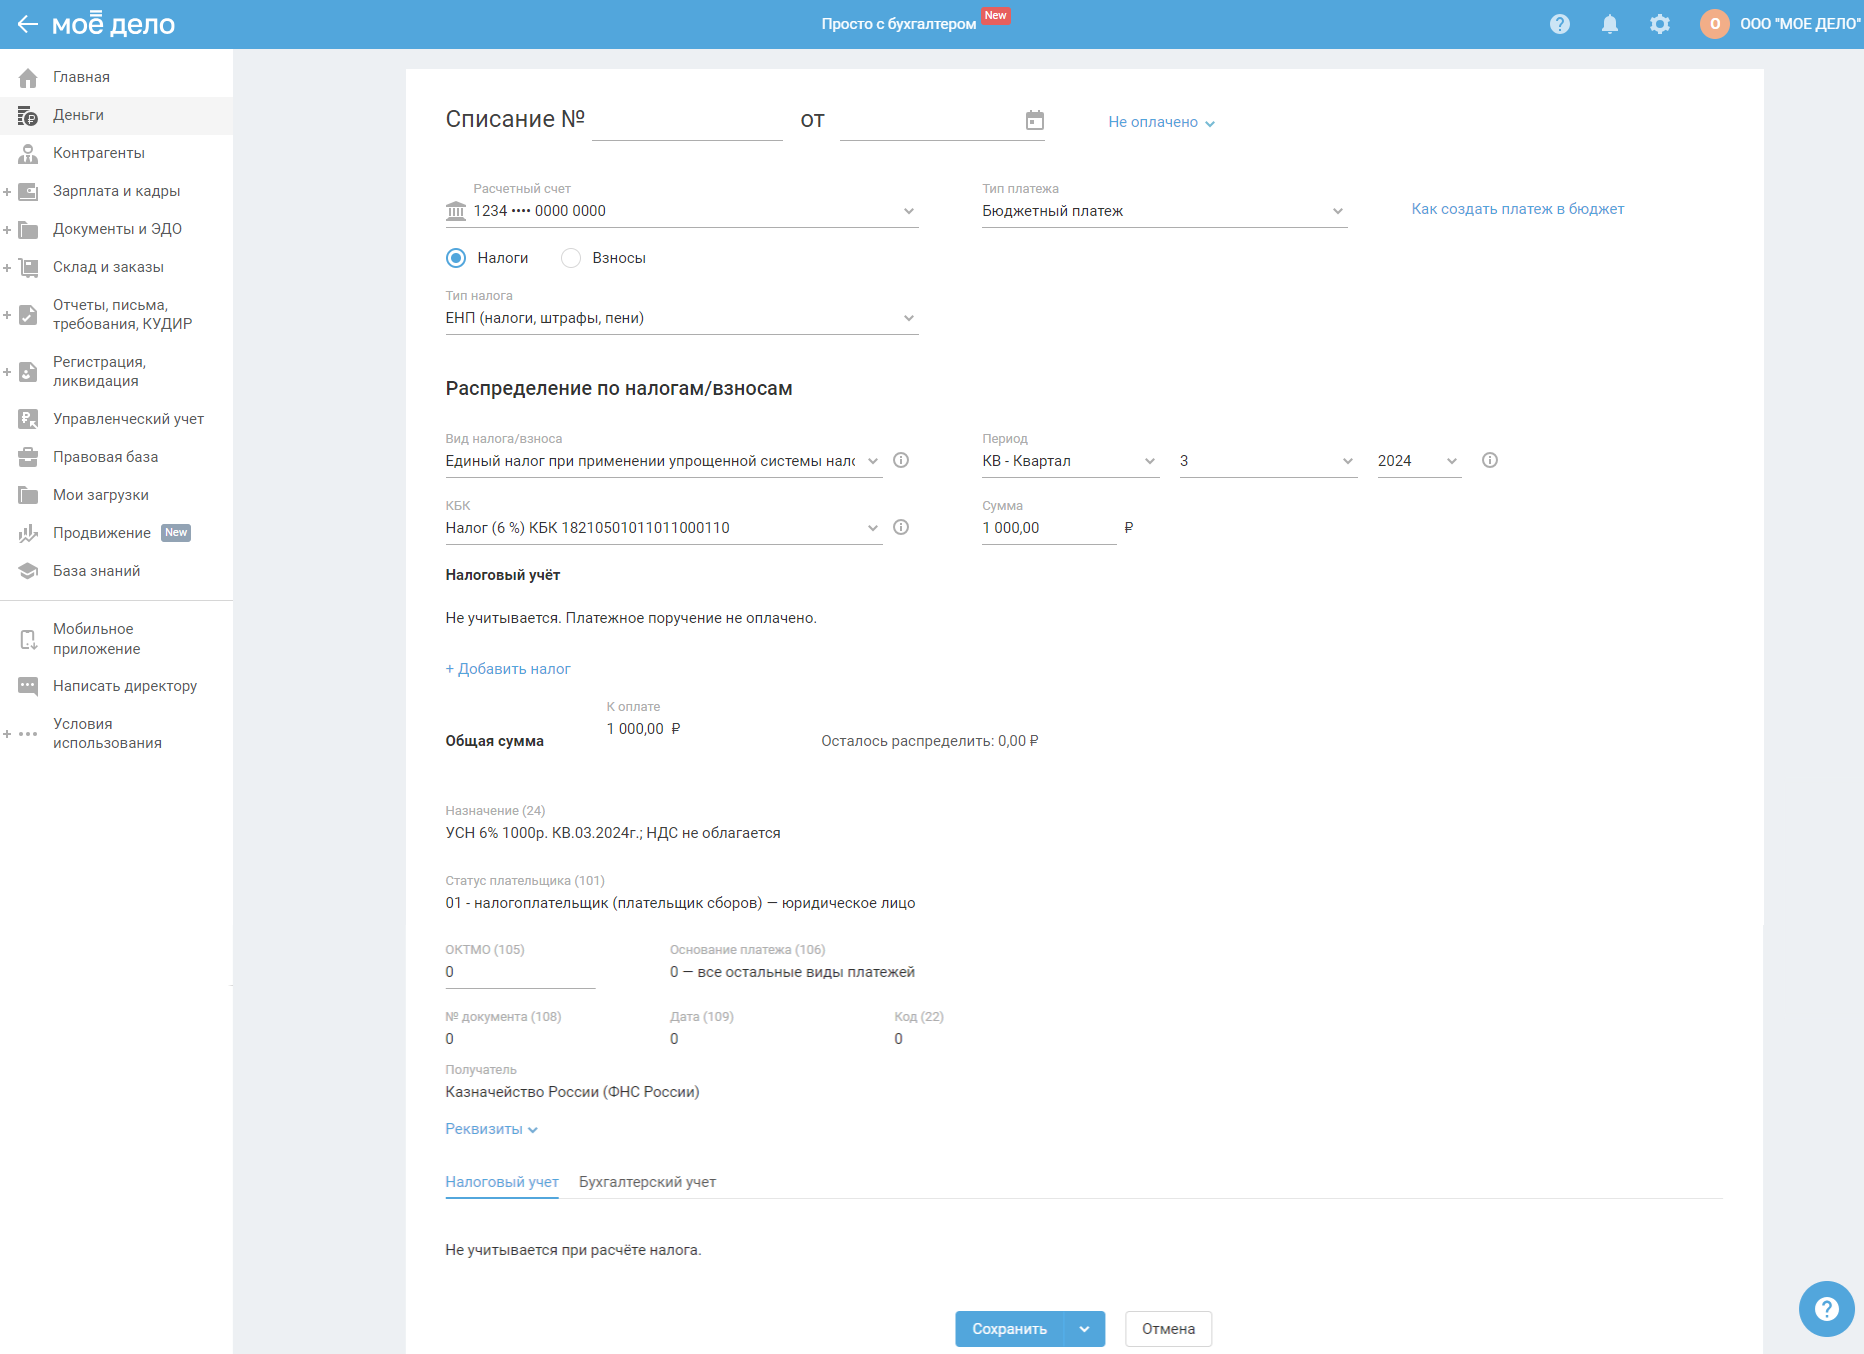Click the Склад и заказы icon

pyautogui.click(x=28, y=267)
